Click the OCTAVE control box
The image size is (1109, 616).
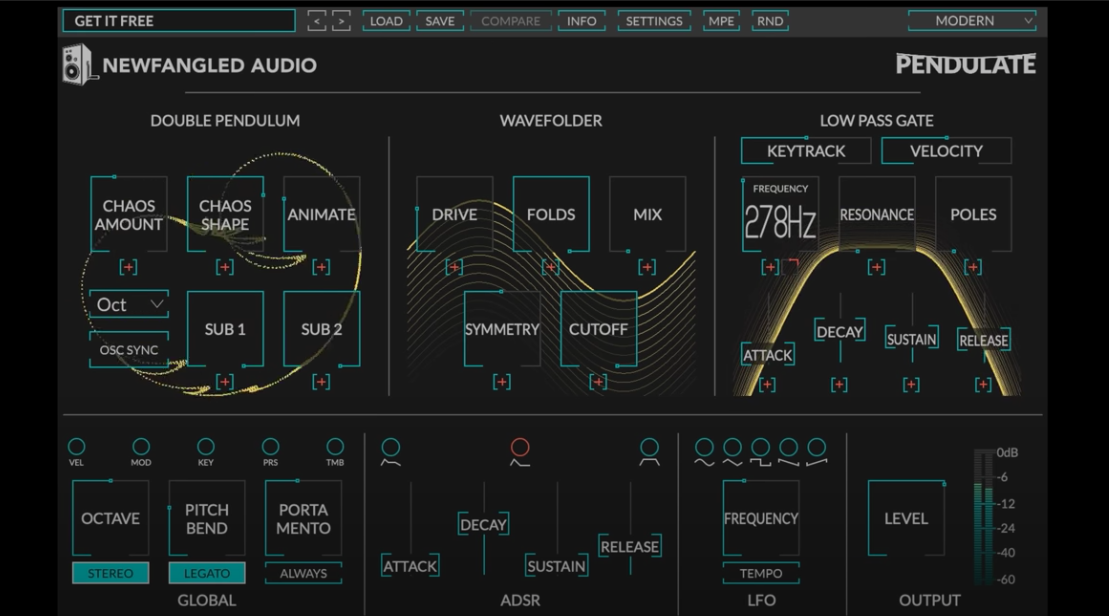110,518
